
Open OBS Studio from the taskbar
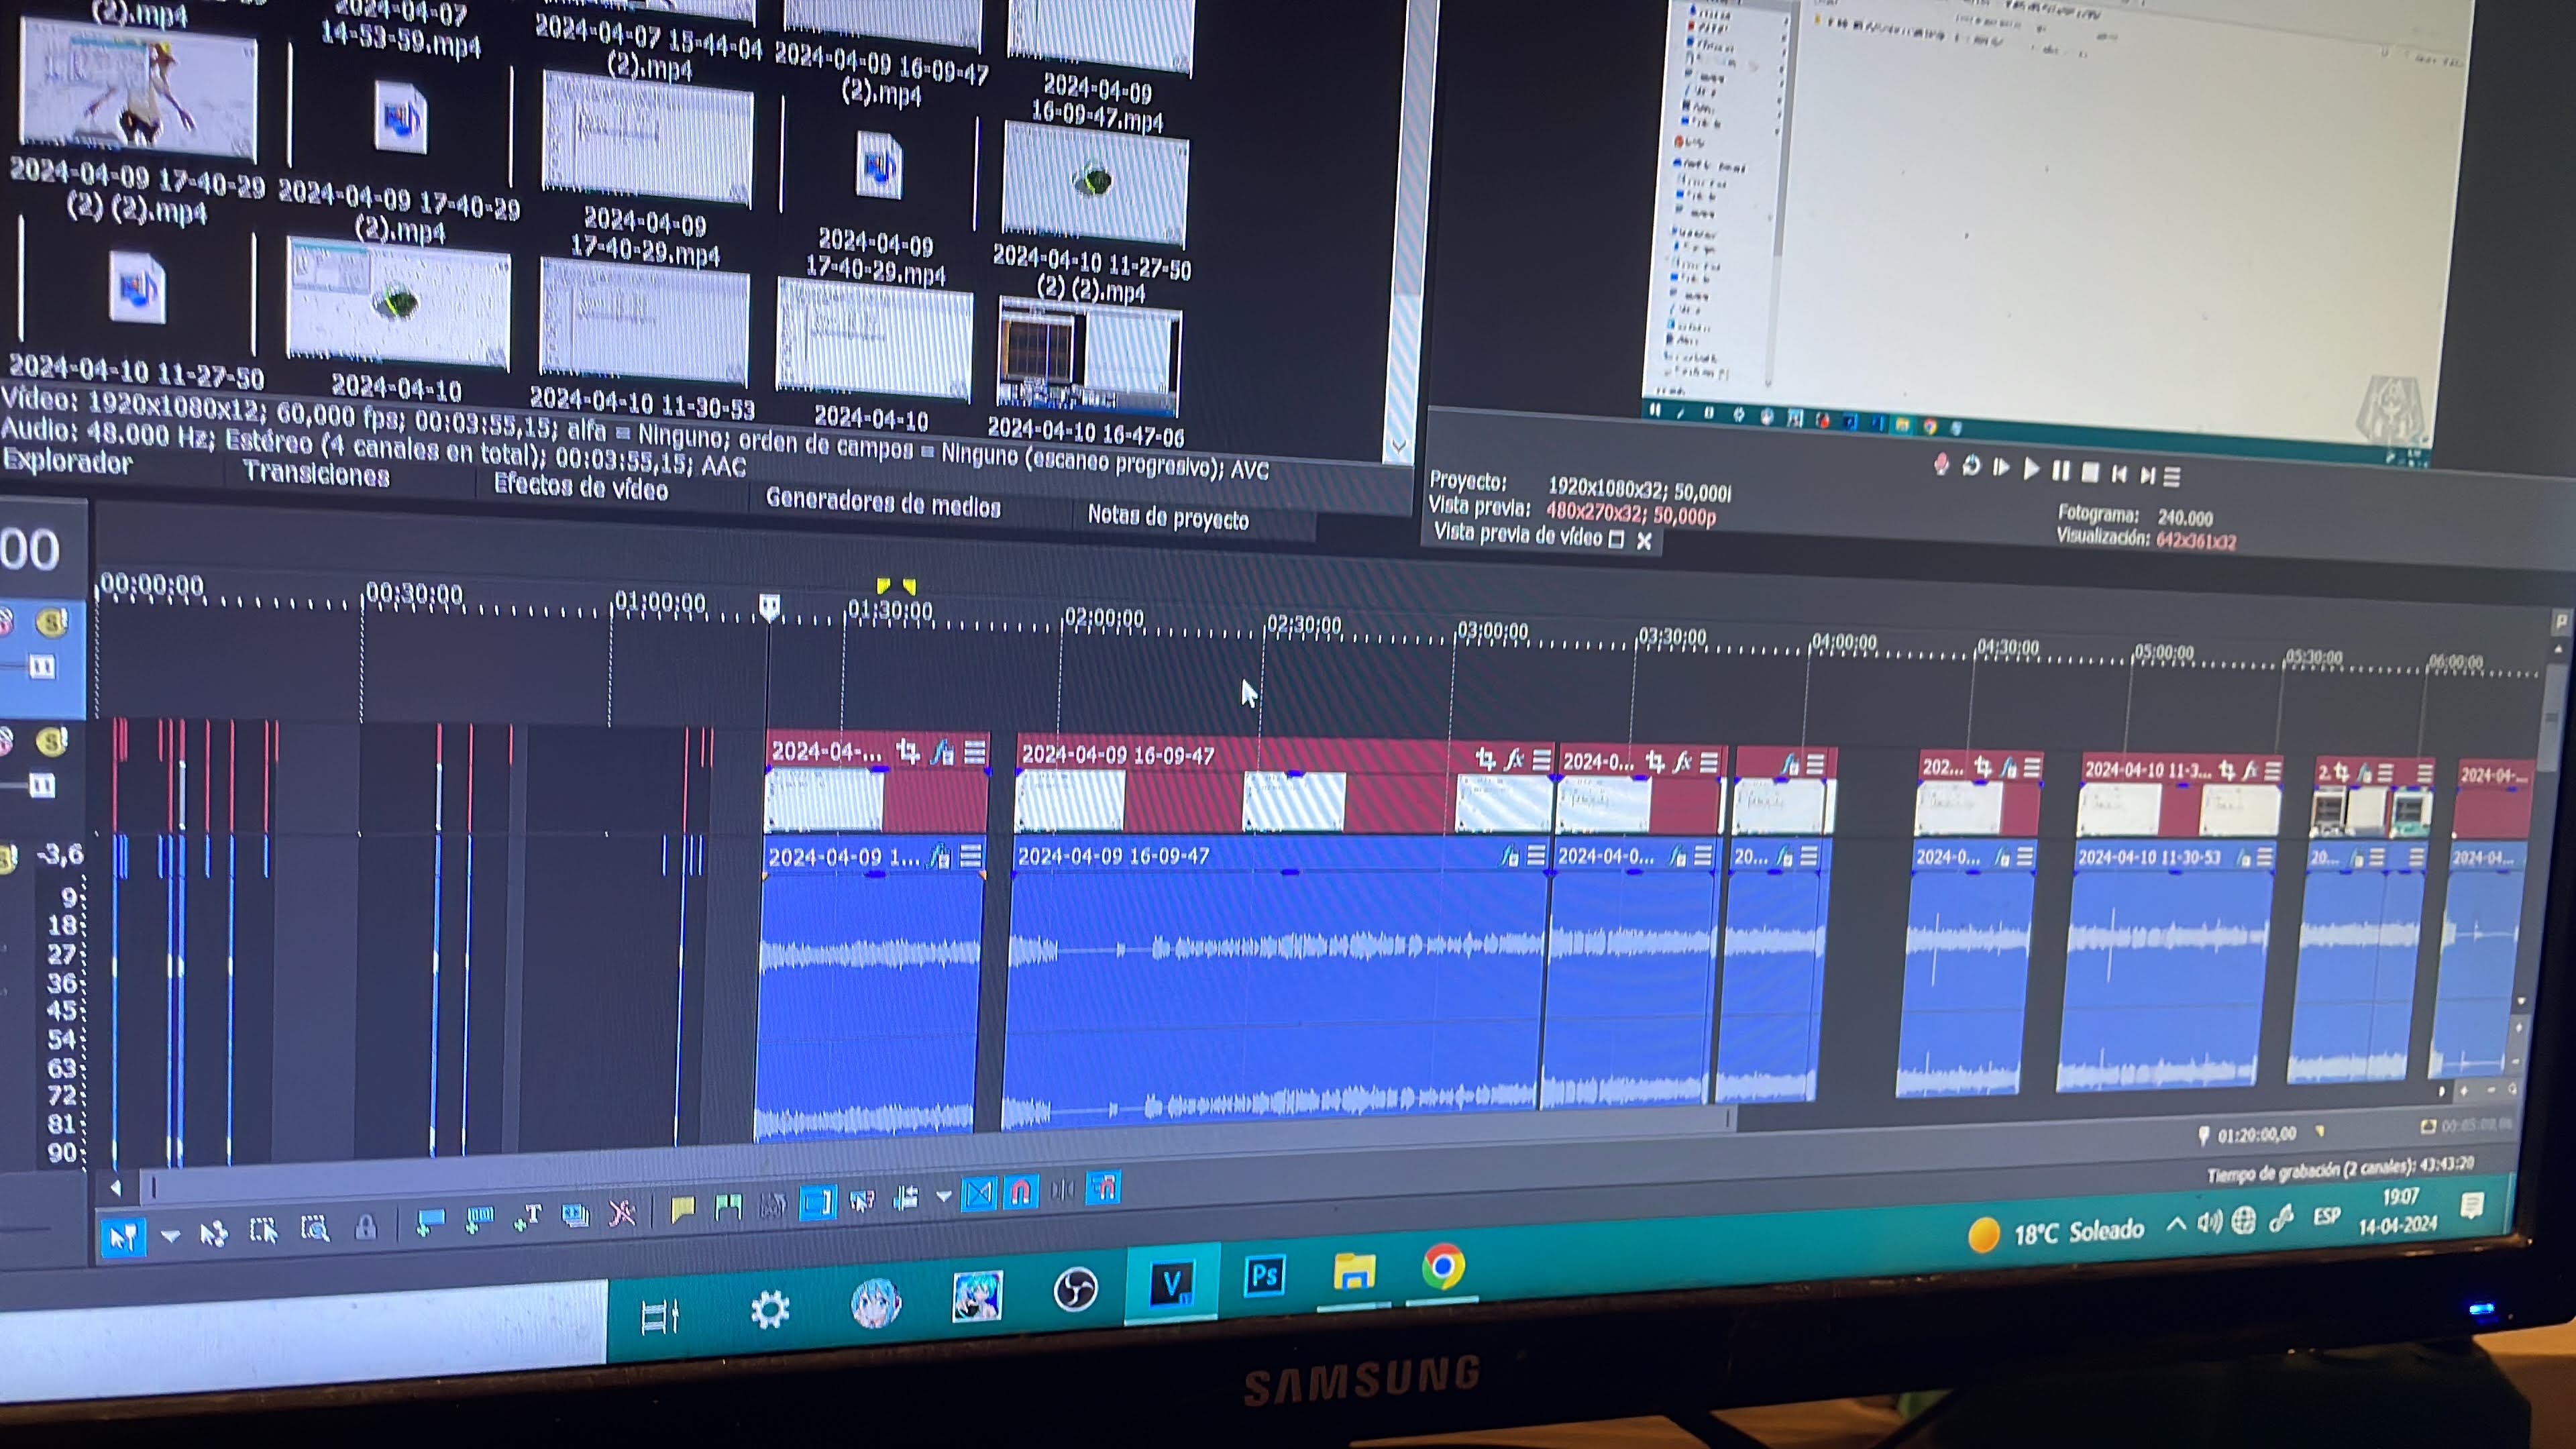pyautogui.click(x=1075, y=1289)
